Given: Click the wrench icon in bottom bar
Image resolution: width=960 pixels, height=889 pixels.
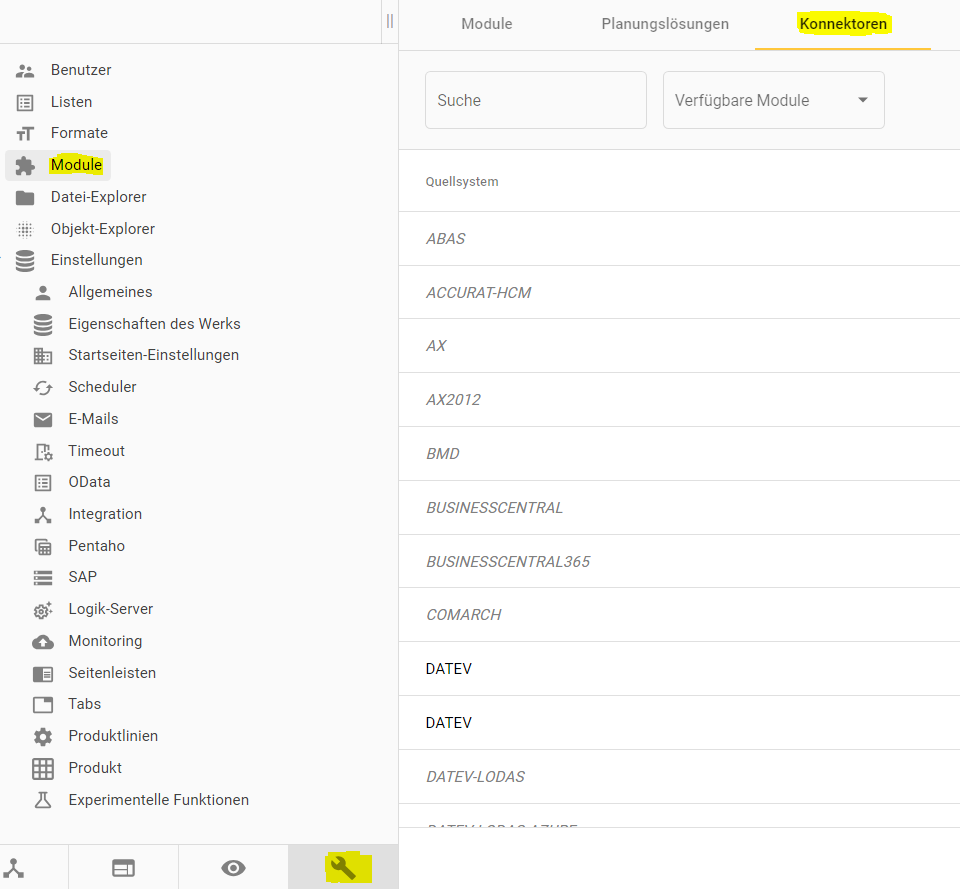Looking at the screenshot, I should (x=343, y=867).
